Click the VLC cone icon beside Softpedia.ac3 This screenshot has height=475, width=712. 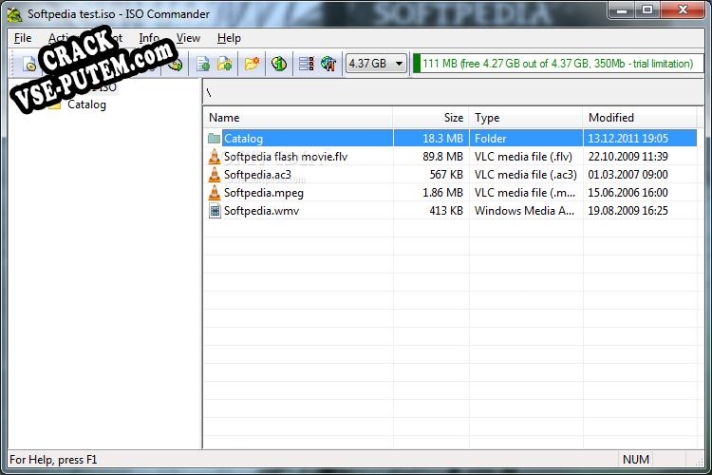point(214,175)
